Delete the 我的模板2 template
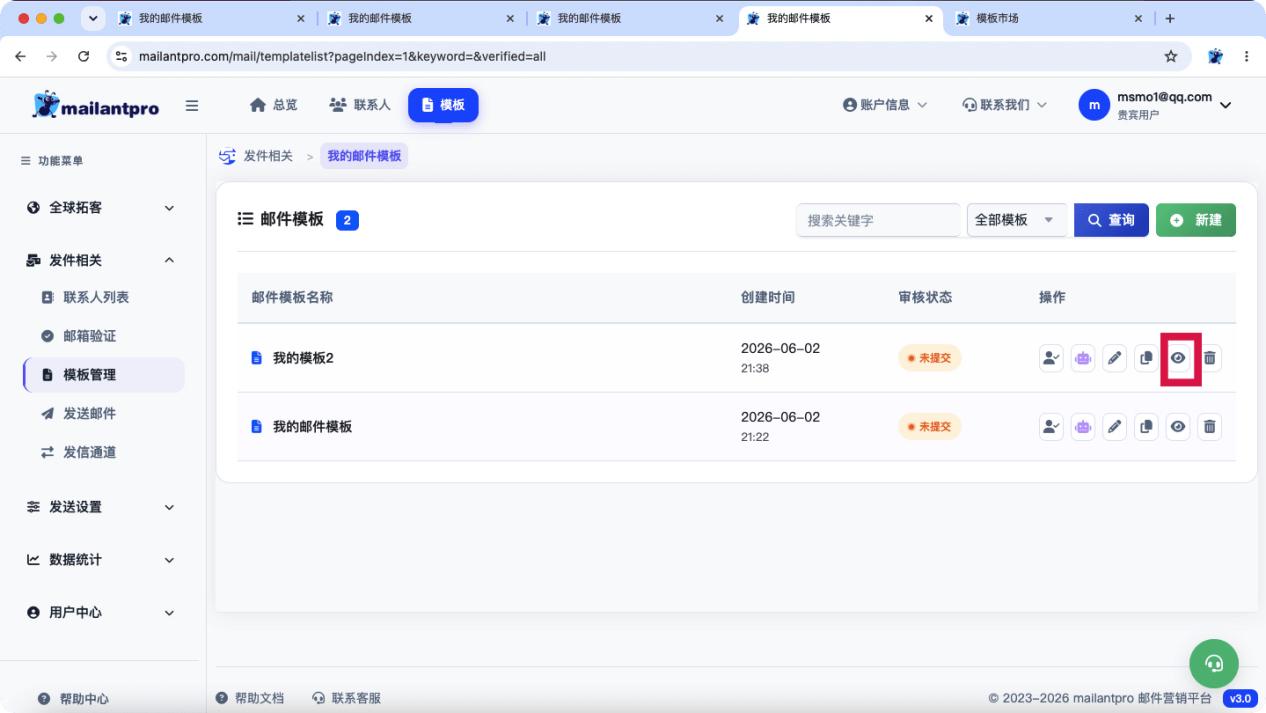The image size is (1266, 713). pyautogui.click(x=1210, y=358)
